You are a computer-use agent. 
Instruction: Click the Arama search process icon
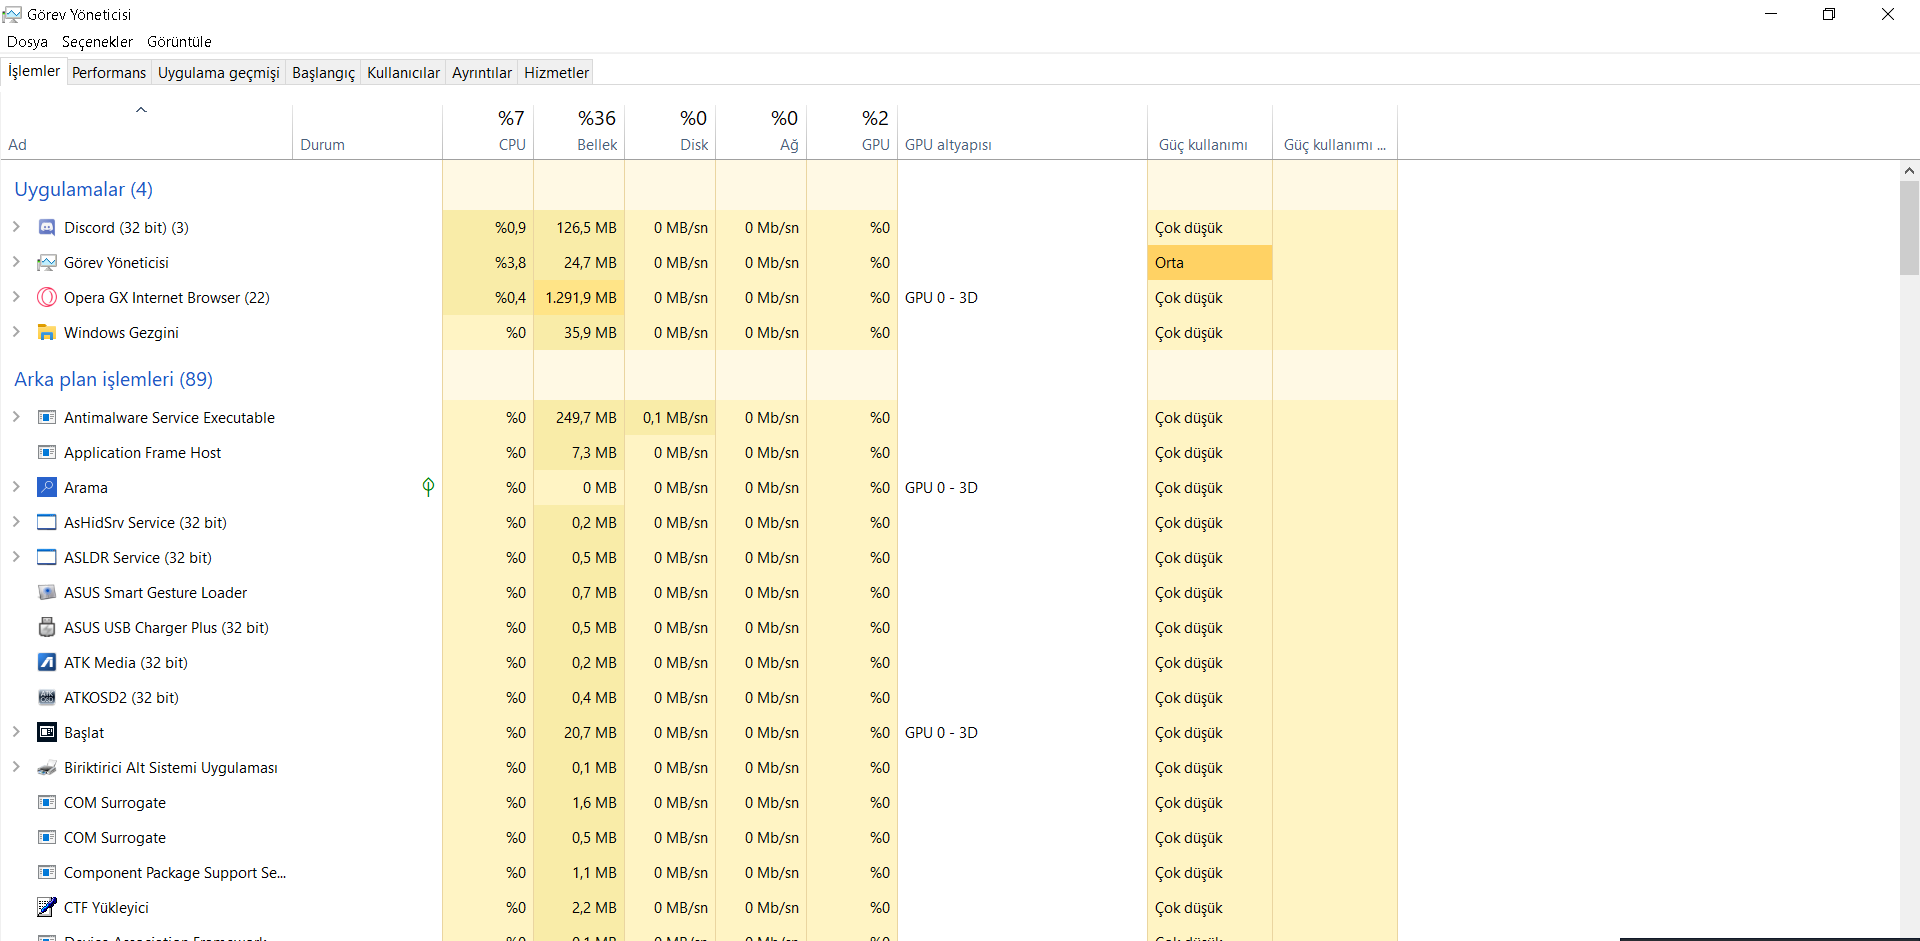pyautogui.click(x=47, y=488)
